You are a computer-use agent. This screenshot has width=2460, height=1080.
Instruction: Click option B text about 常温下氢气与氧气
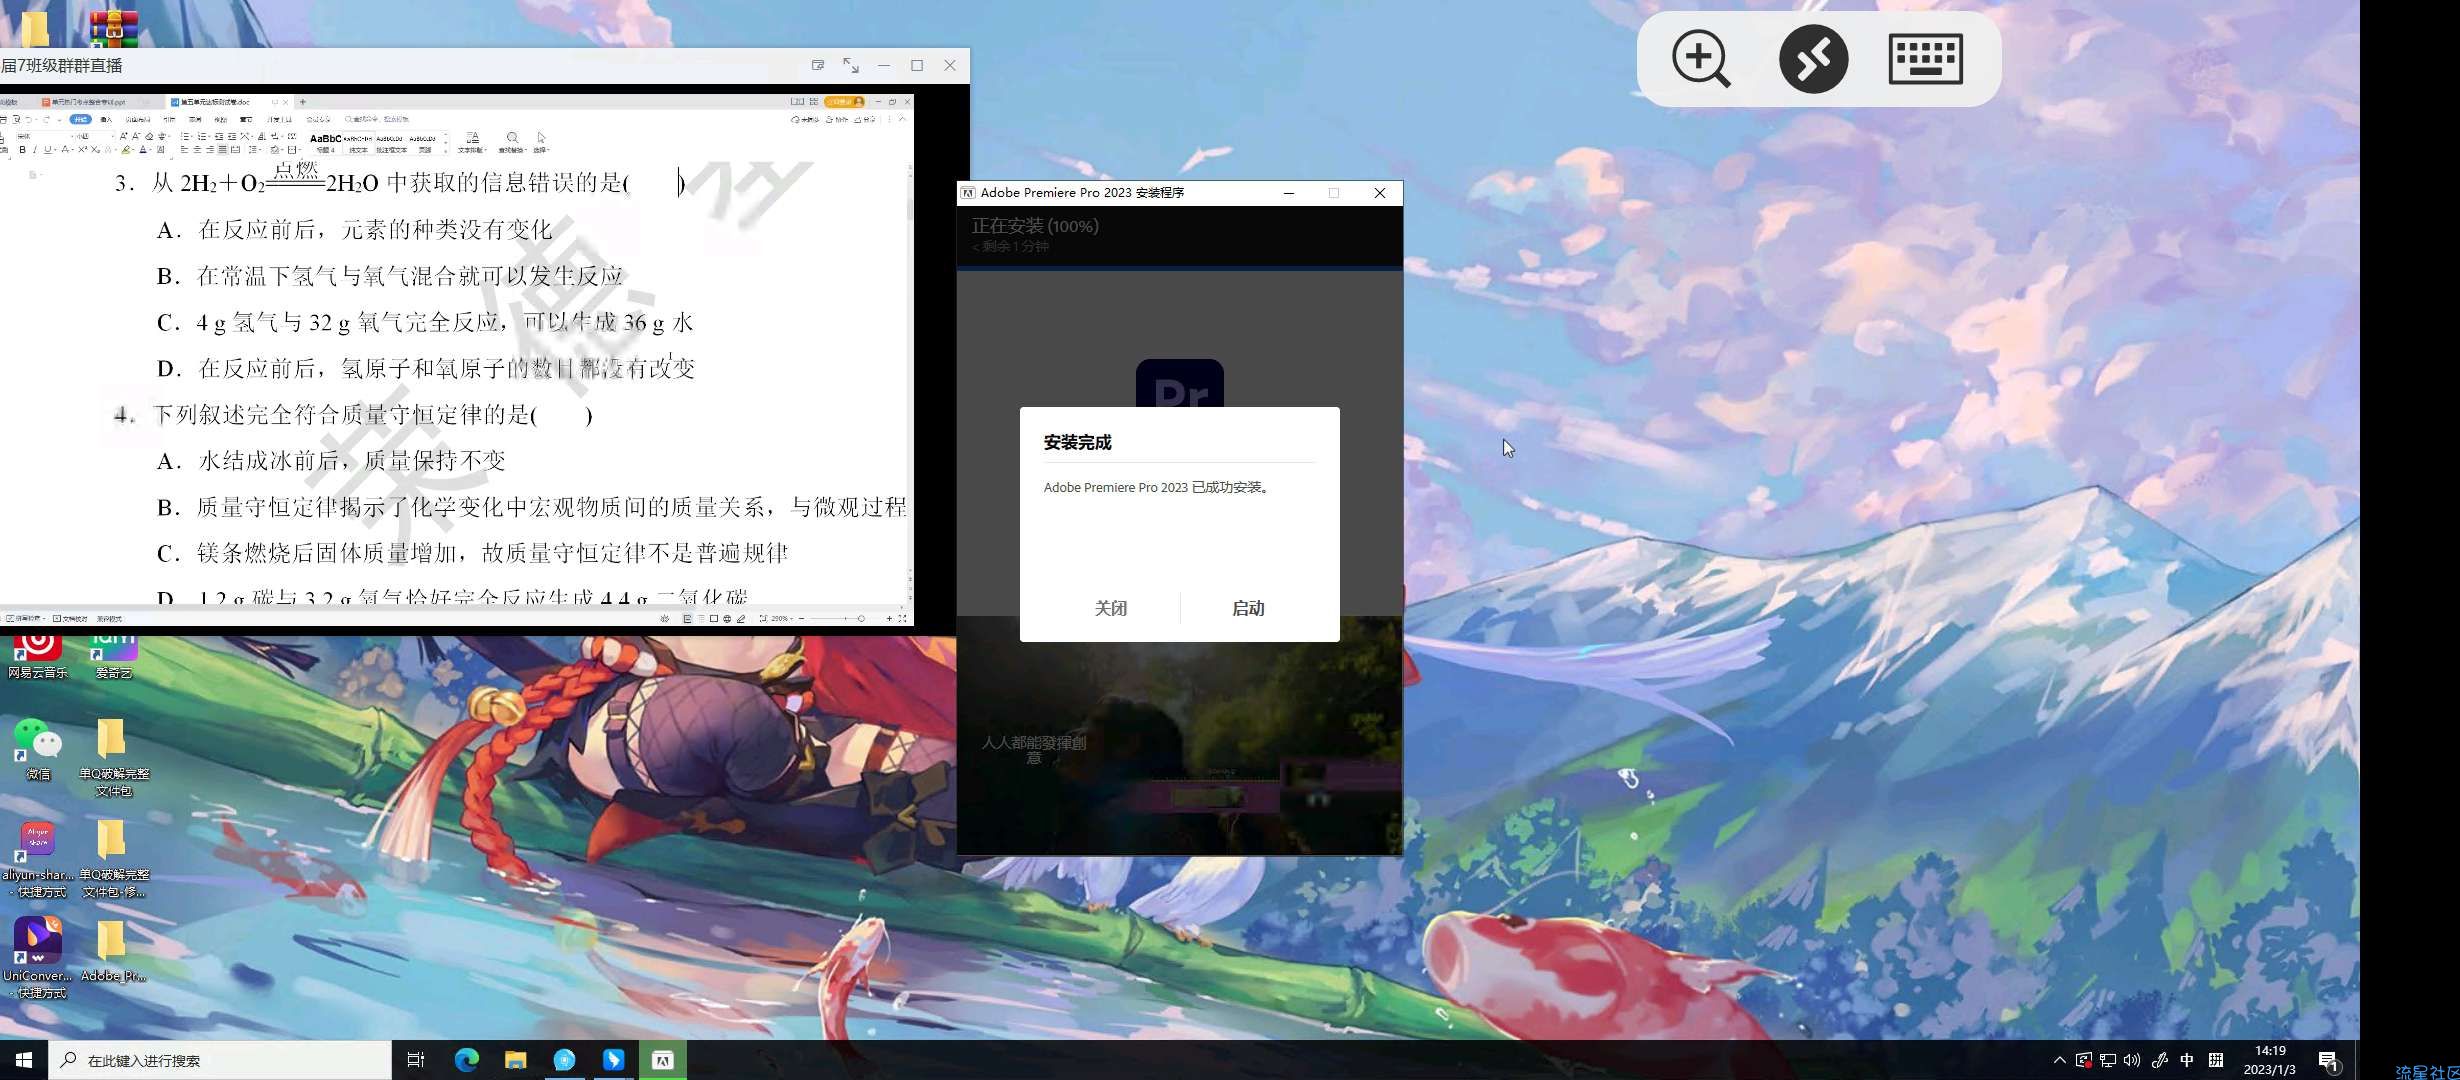pos(410,276)
